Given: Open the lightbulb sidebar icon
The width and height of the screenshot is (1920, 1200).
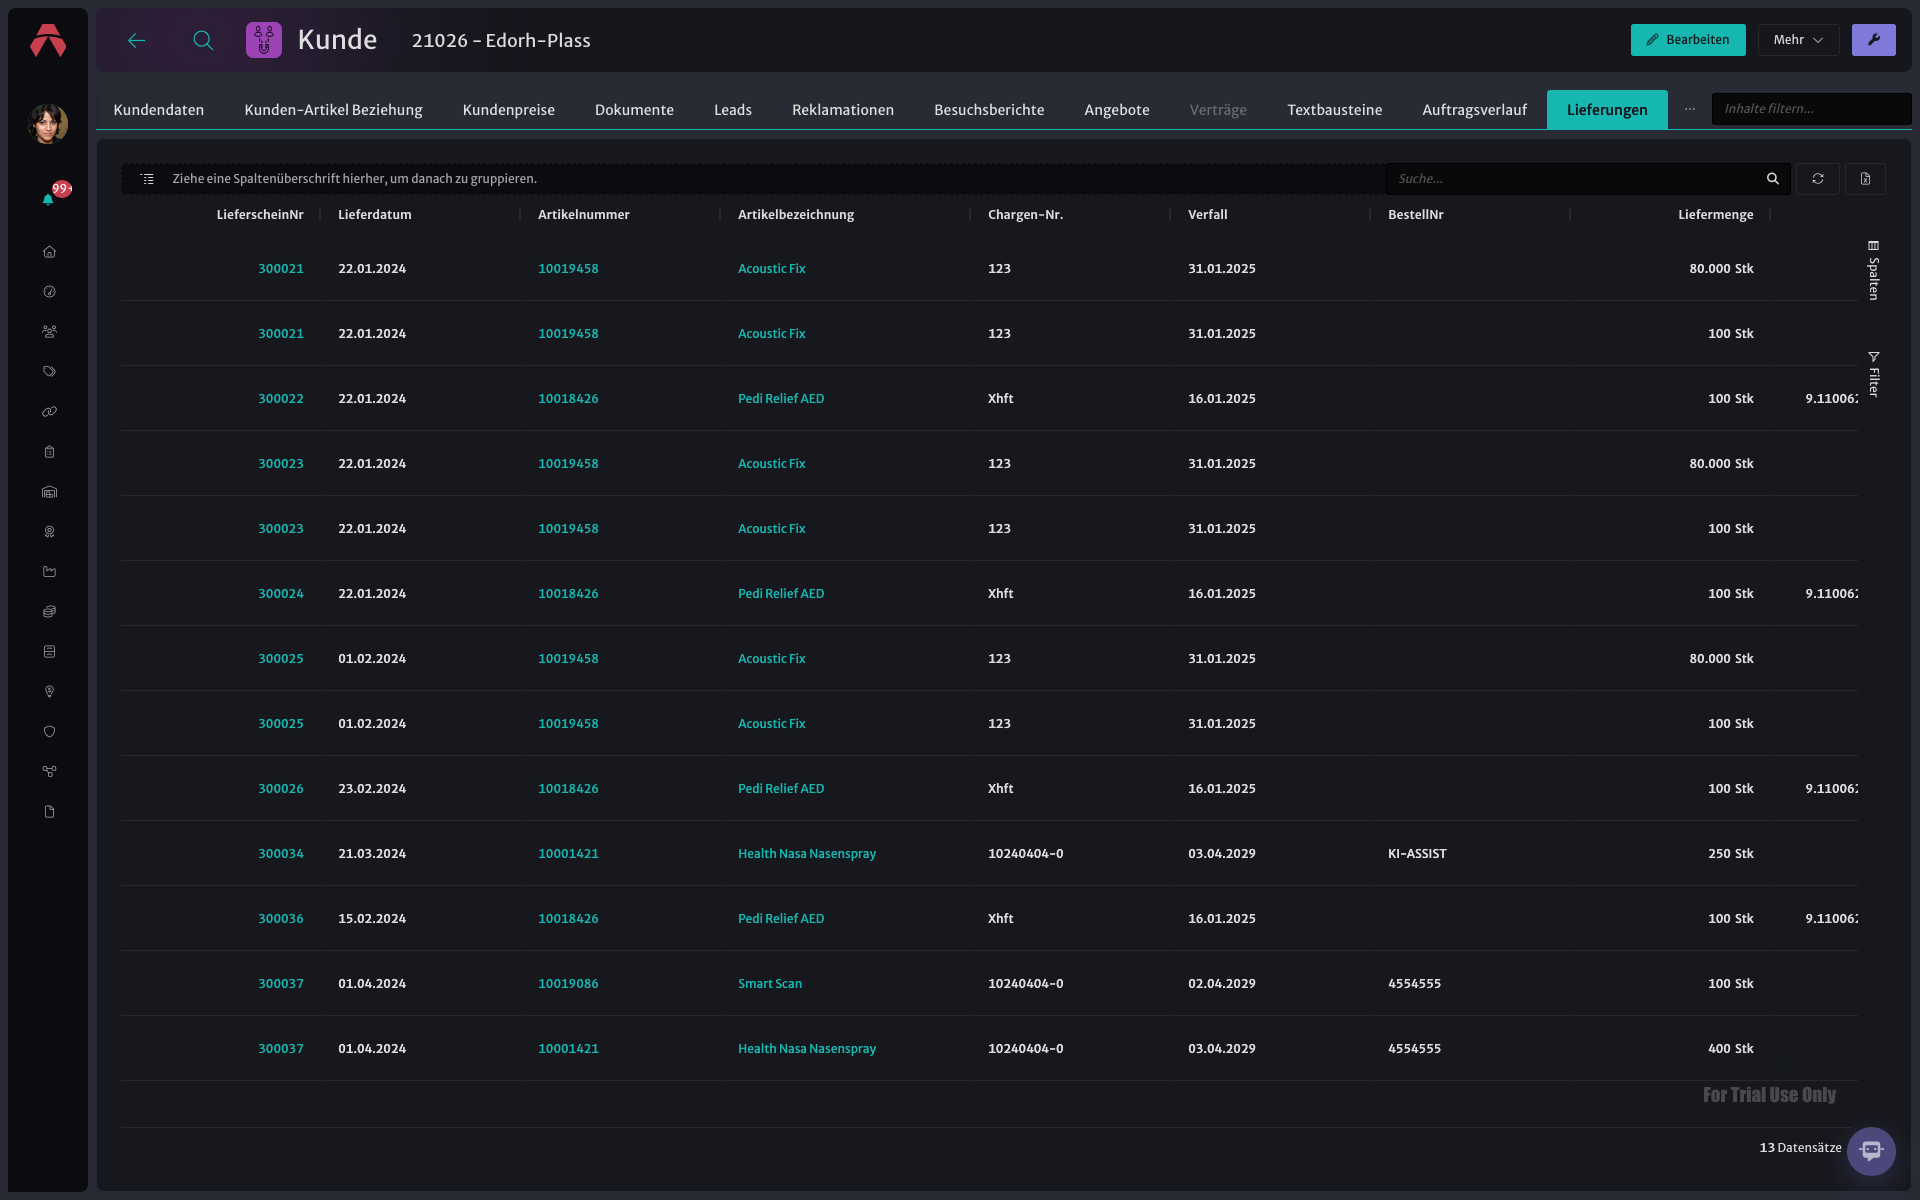Looking at the screenshot, I should (49, 692).
